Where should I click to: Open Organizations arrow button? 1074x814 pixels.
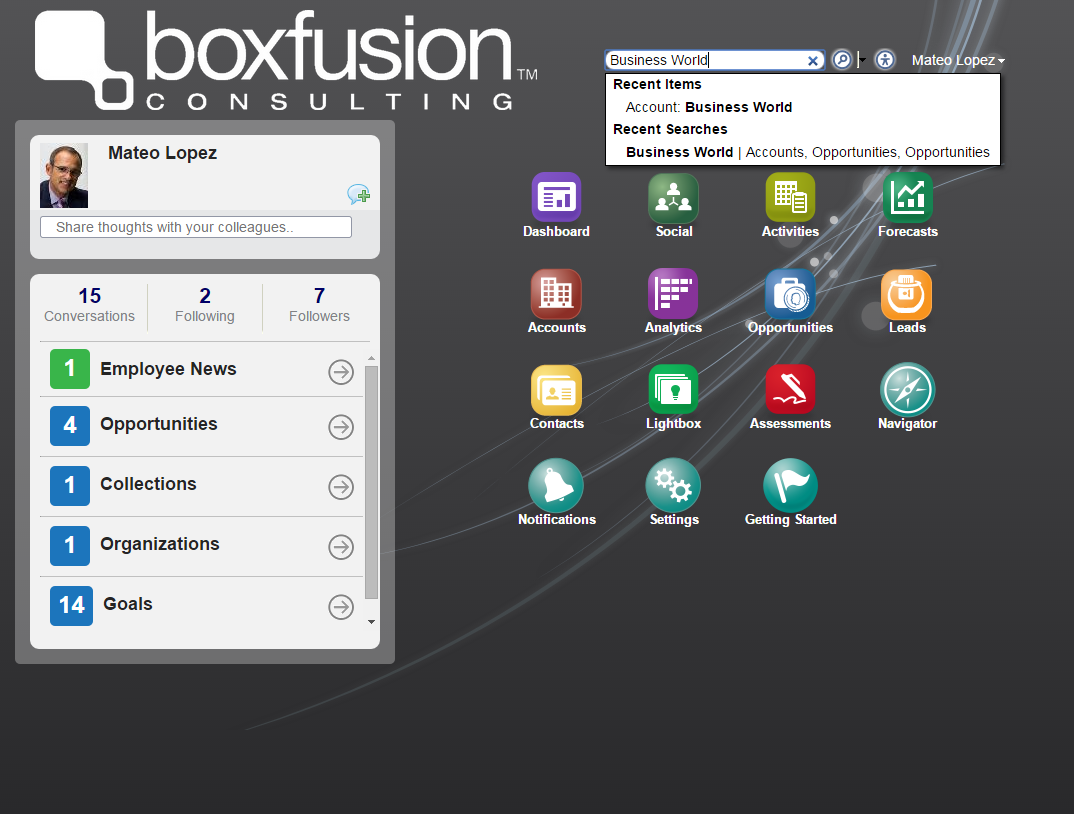341,547
